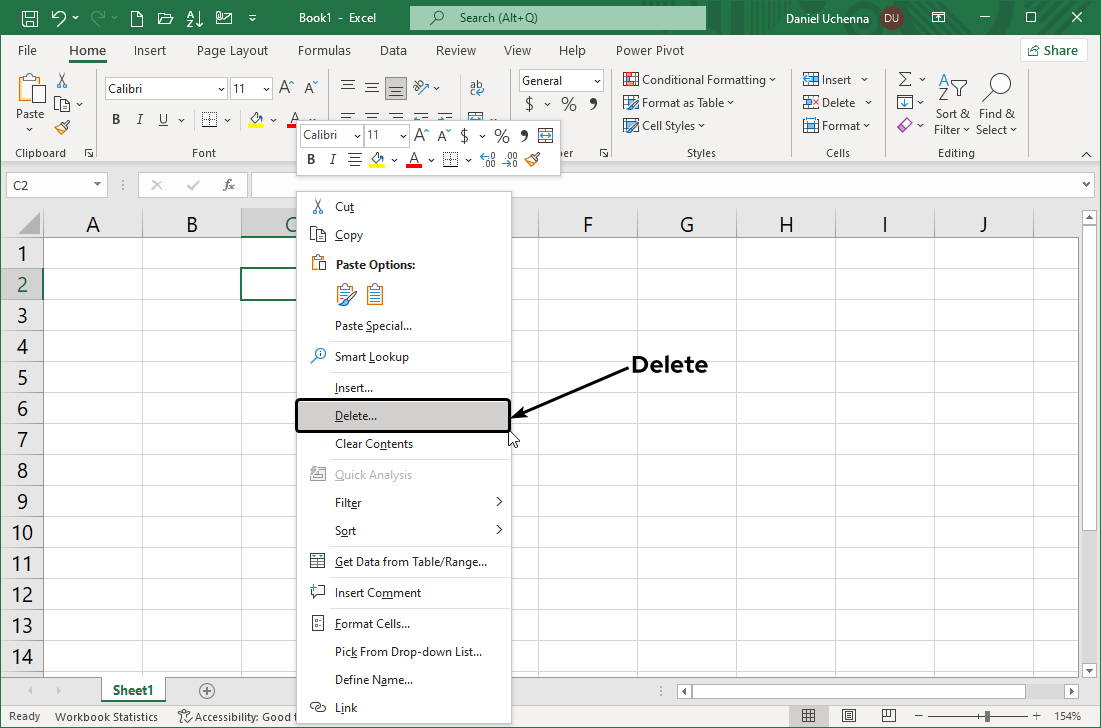Click the Format Painter in the mini toolbar
The width and height of the screenshot is (1101, 728).
[x=532, y=160]
